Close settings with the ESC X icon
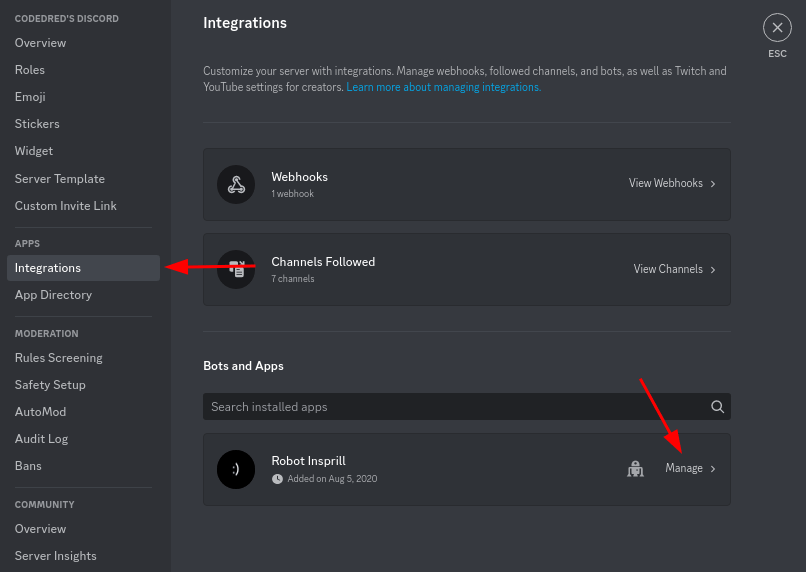Image resolution: width=806 pixels, height=572 pixels. point(777,28)
